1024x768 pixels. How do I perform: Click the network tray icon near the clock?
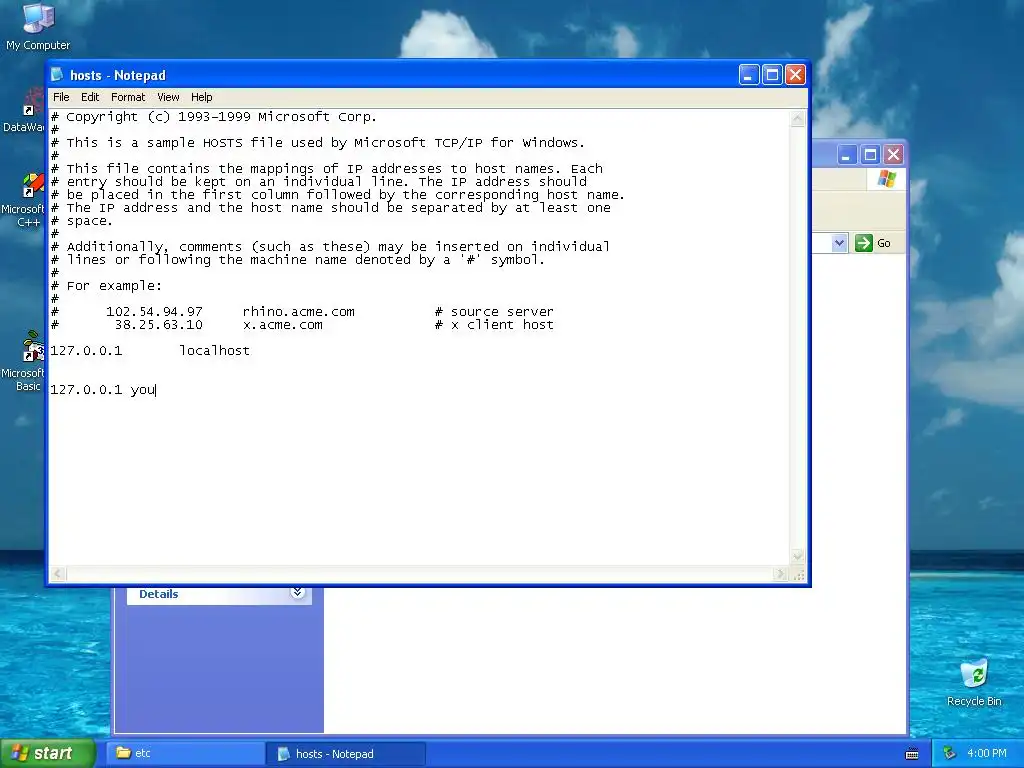tap(950, 753)
